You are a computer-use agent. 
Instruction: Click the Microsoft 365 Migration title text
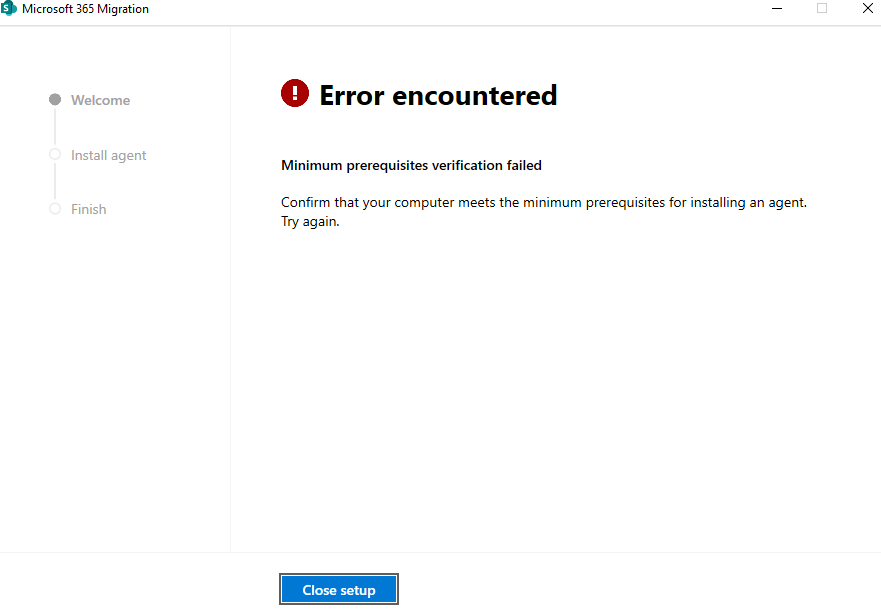87,8
